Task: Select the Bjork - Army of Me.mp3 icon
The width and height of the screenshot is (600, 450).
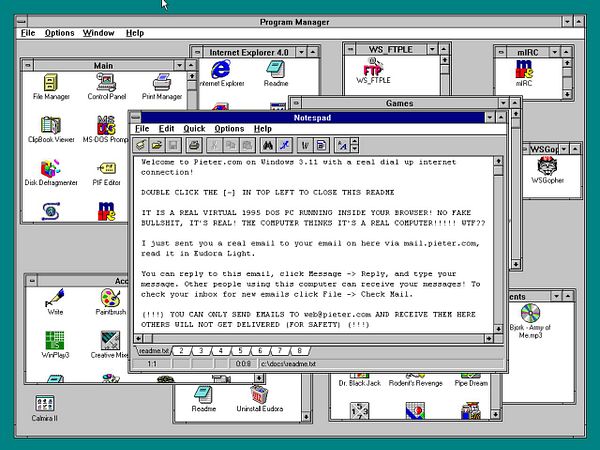Action: (530, 321)
